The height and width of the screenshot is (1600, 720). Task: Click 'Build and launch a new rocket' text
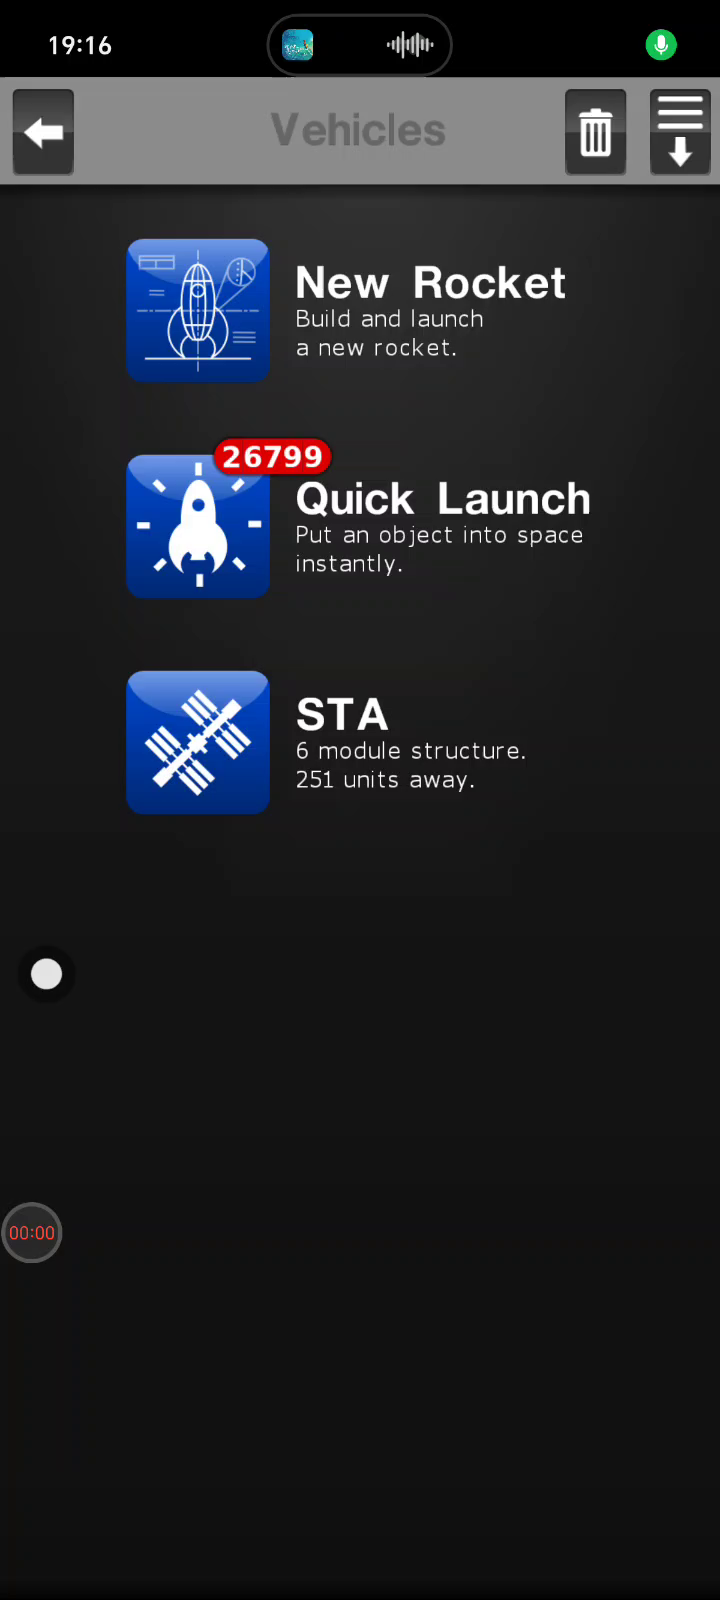389,333
